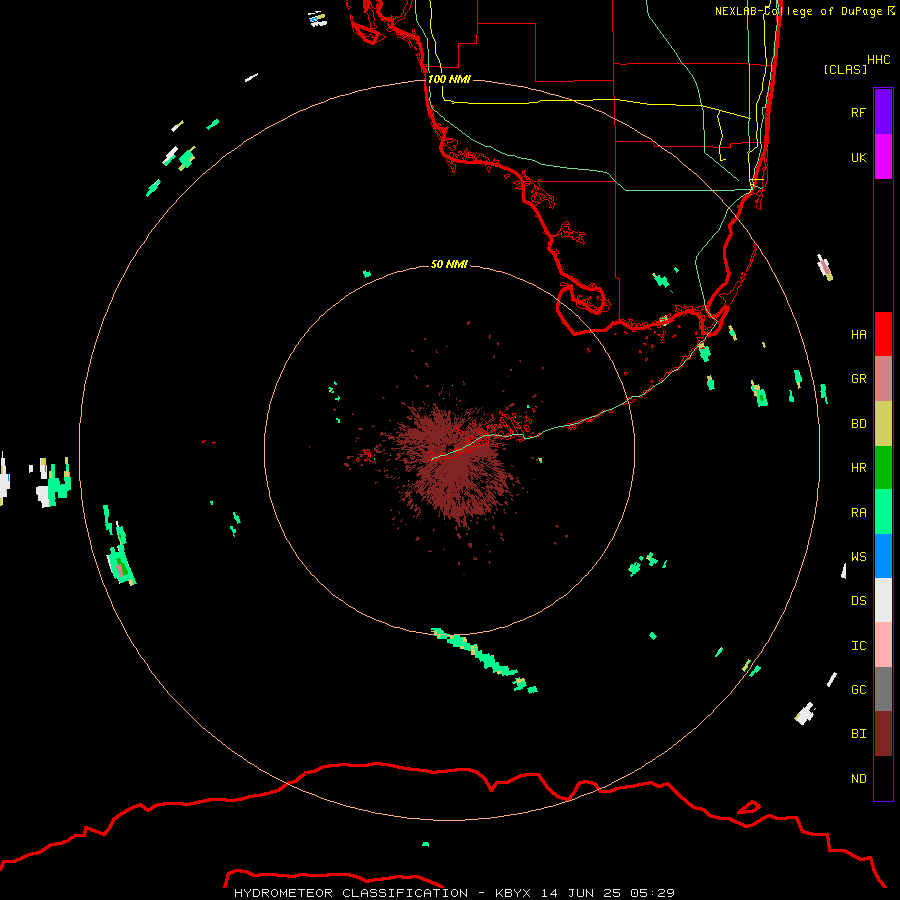Click the [CLAS] units label
Viewport: 900px width, 900px height.
pyautogui.click(x=845, y=69)
